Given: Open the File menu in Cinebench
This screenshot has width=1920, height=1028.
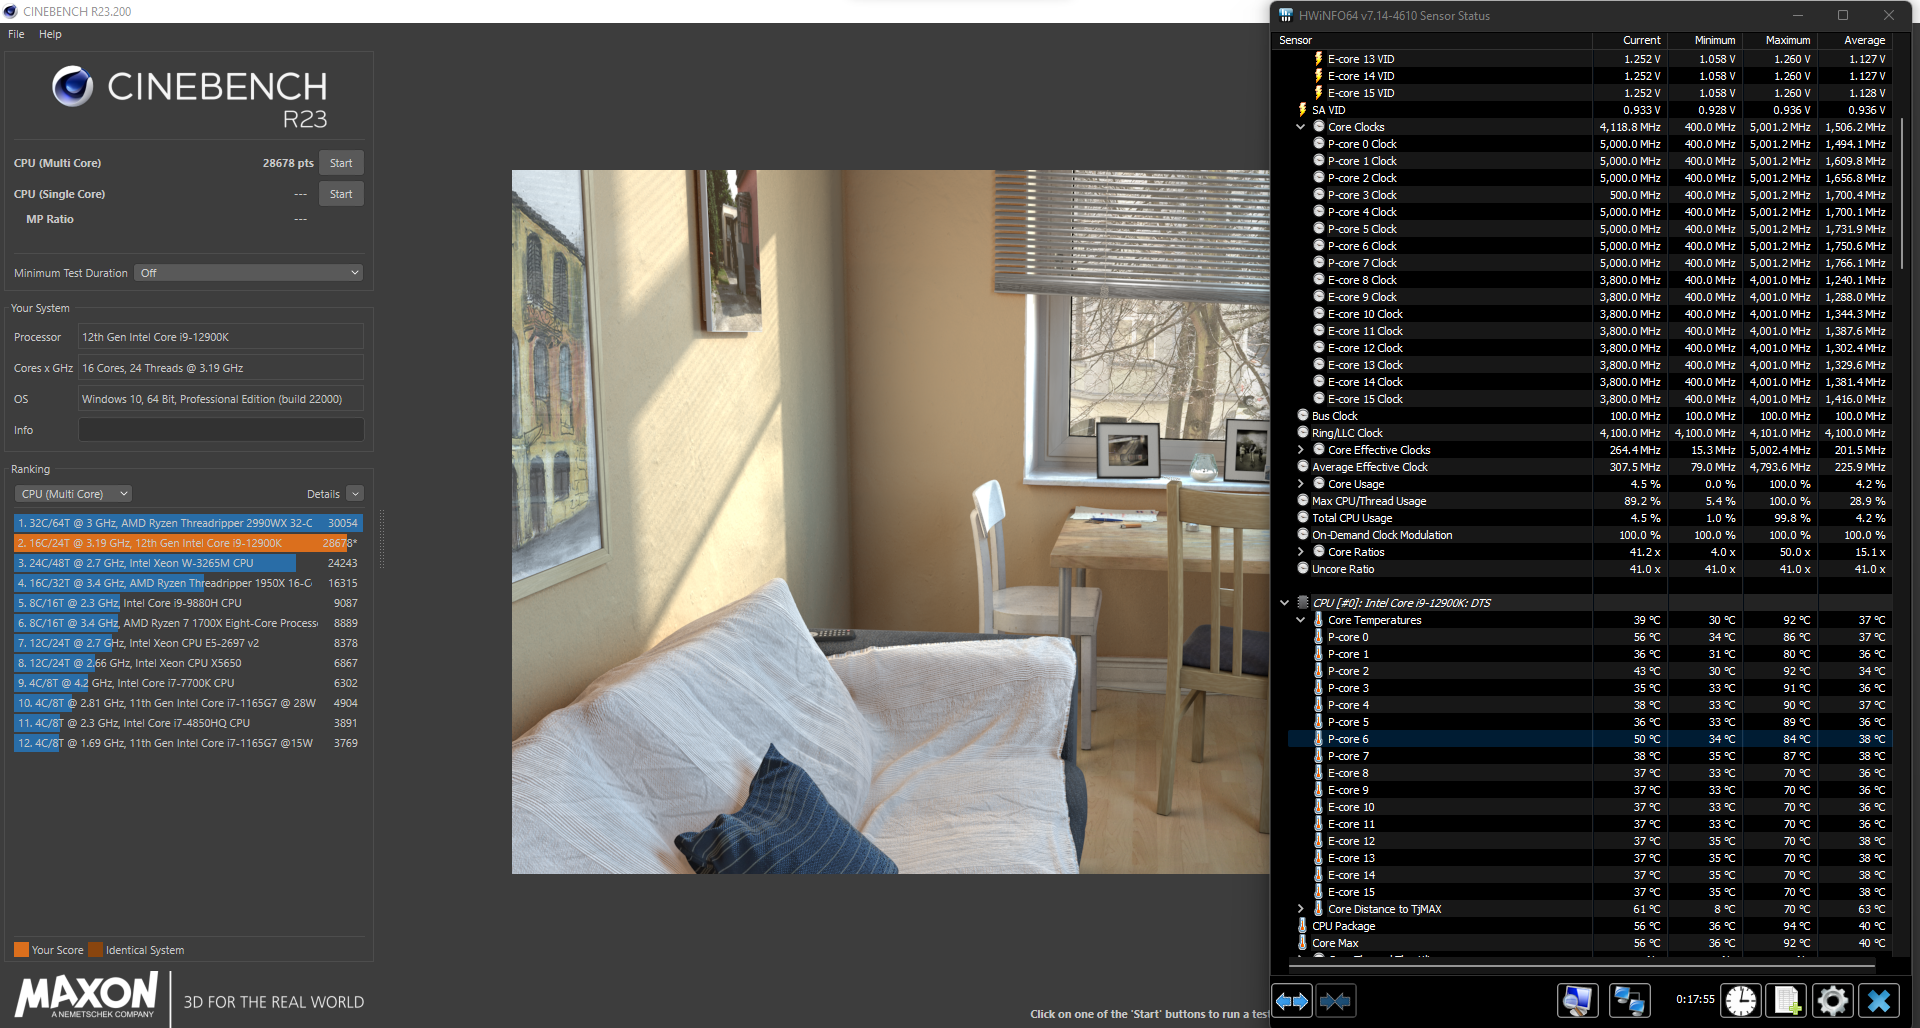Looking at the screenshot, I should 15,33.
